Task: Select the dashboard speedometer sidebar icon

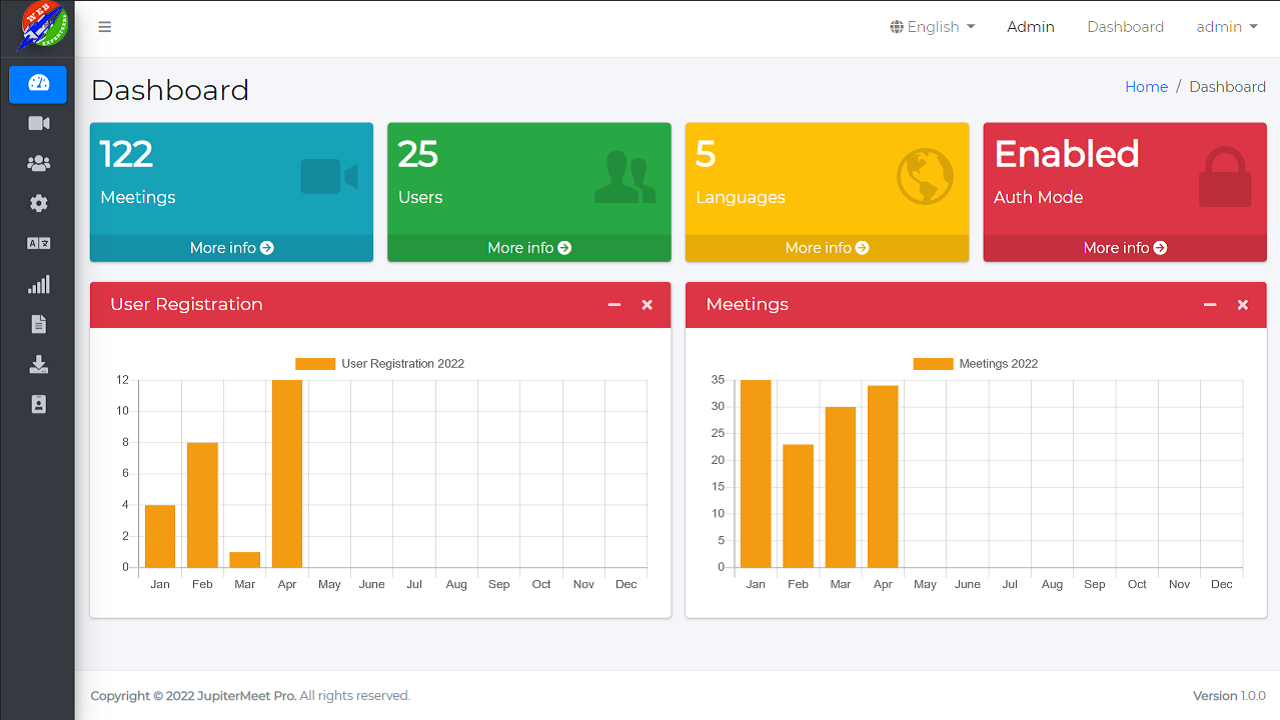Action: (x=38, y=84)
